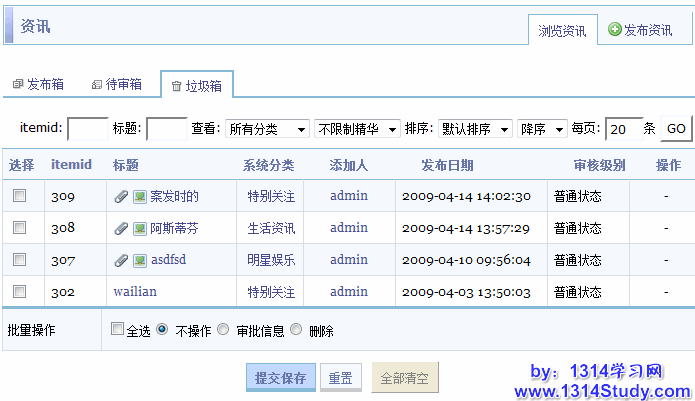Click the 发布箱 publish box icon
The height and width of the screenshot is (401, 695).
(x=18, y=85)
